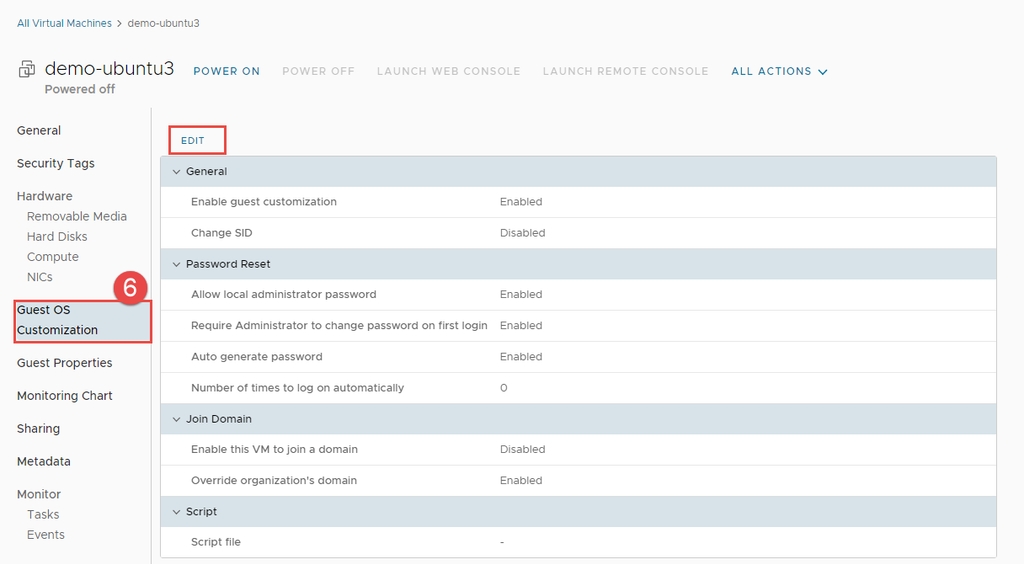This screenshot has width=1024, height=564.
Task: View Tasks under Monitor
Action: 43,515
